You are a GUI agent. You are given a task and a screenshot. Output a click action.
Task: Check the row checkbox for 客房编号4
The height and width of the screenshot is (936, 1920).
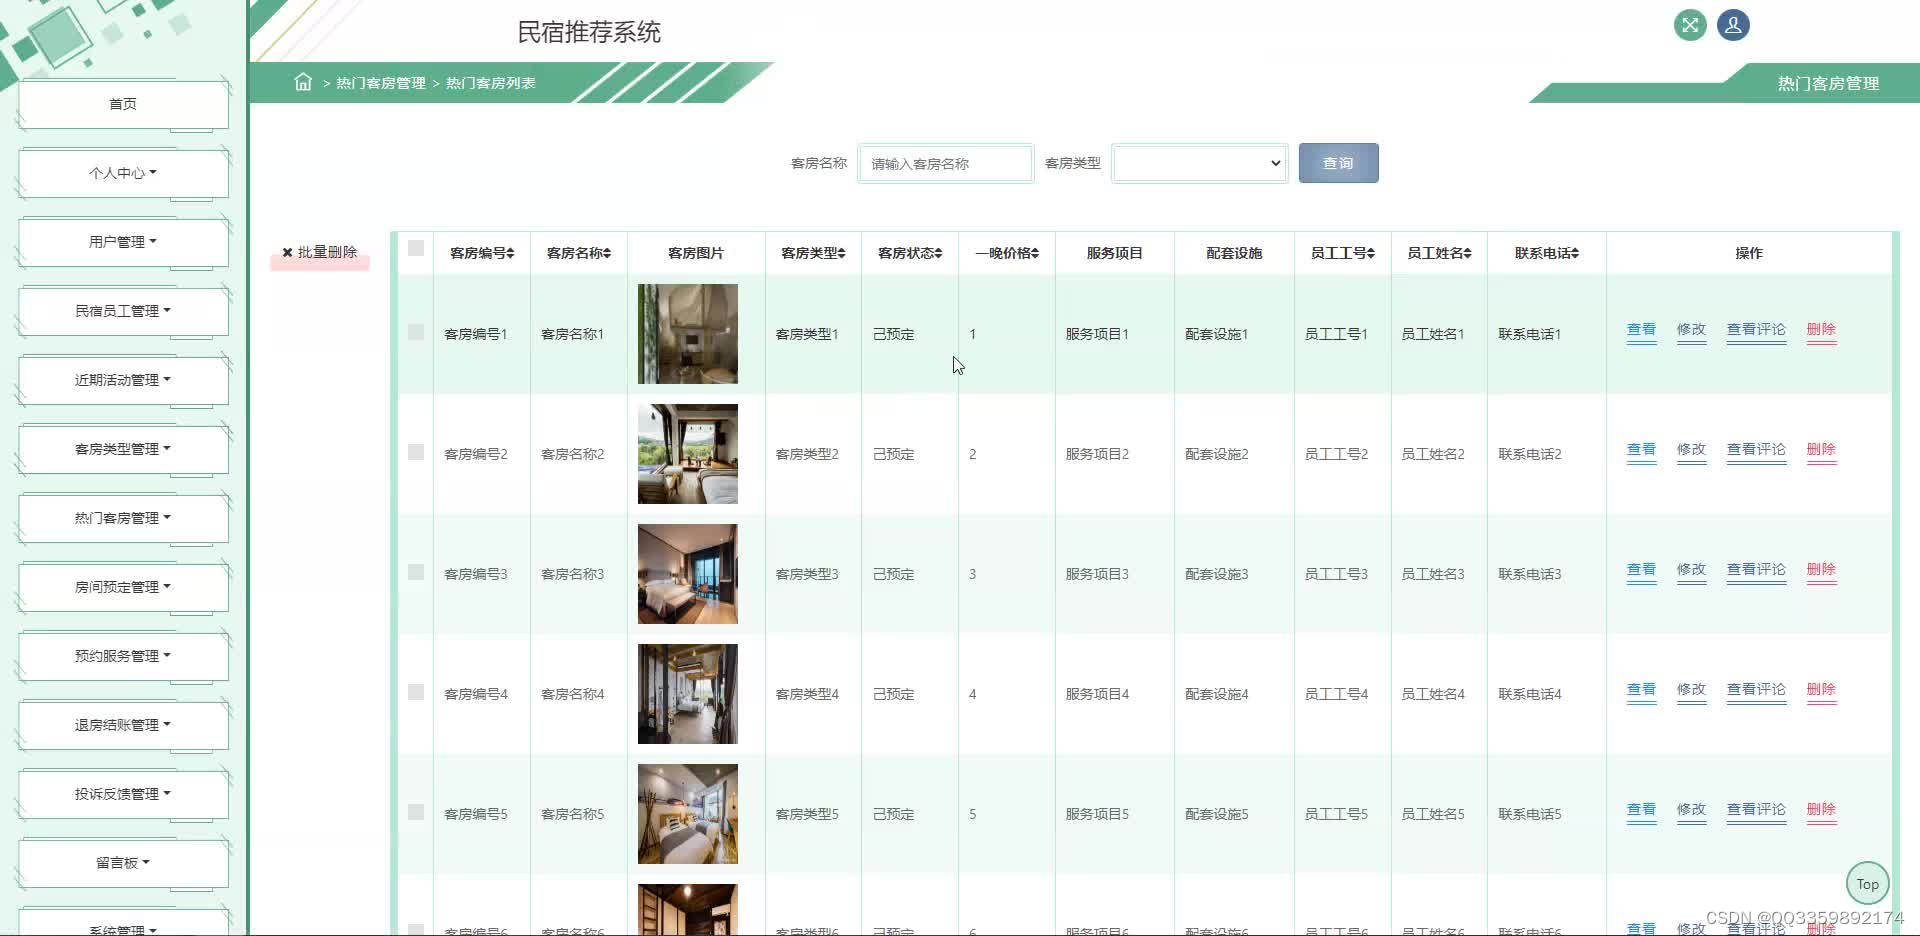[416, 692]
